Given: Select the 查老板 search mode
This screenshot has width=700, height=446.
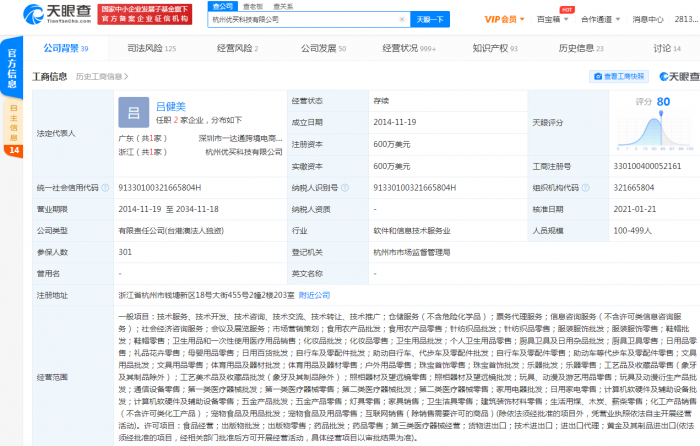Looking at the screenshot, I should 253,5.
